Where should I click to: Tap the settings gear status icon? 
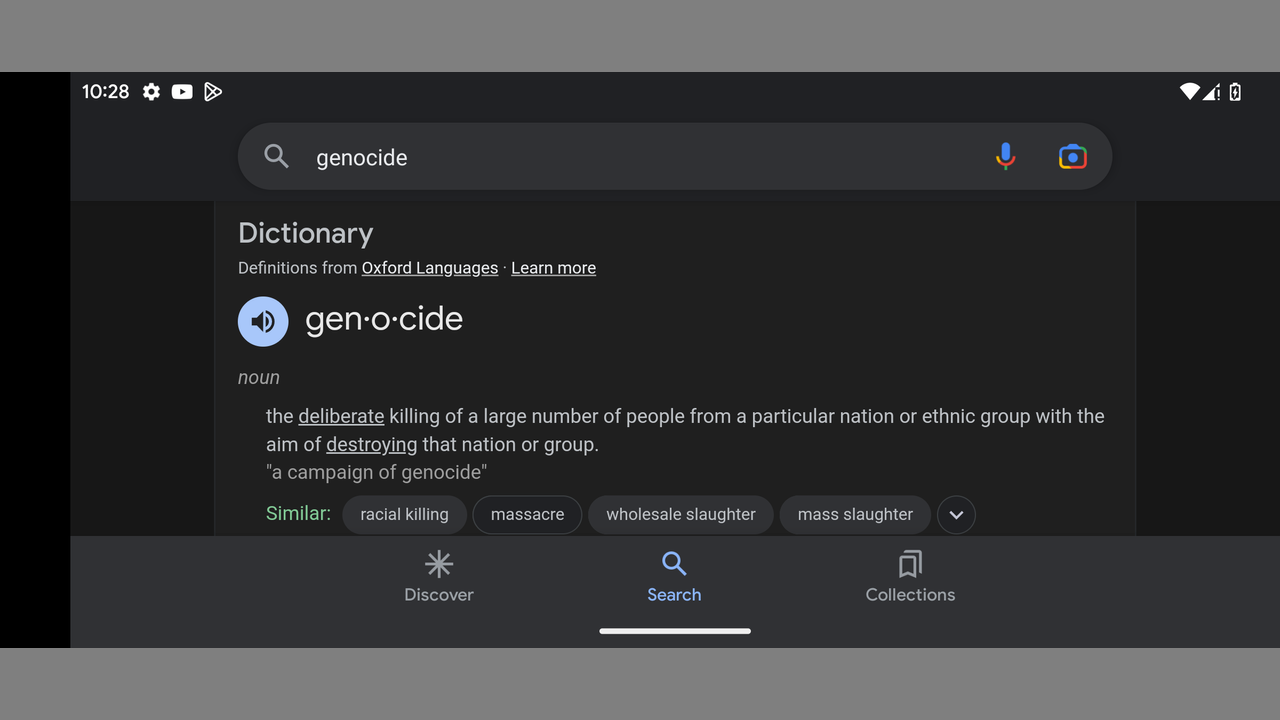tap(151, 92)
